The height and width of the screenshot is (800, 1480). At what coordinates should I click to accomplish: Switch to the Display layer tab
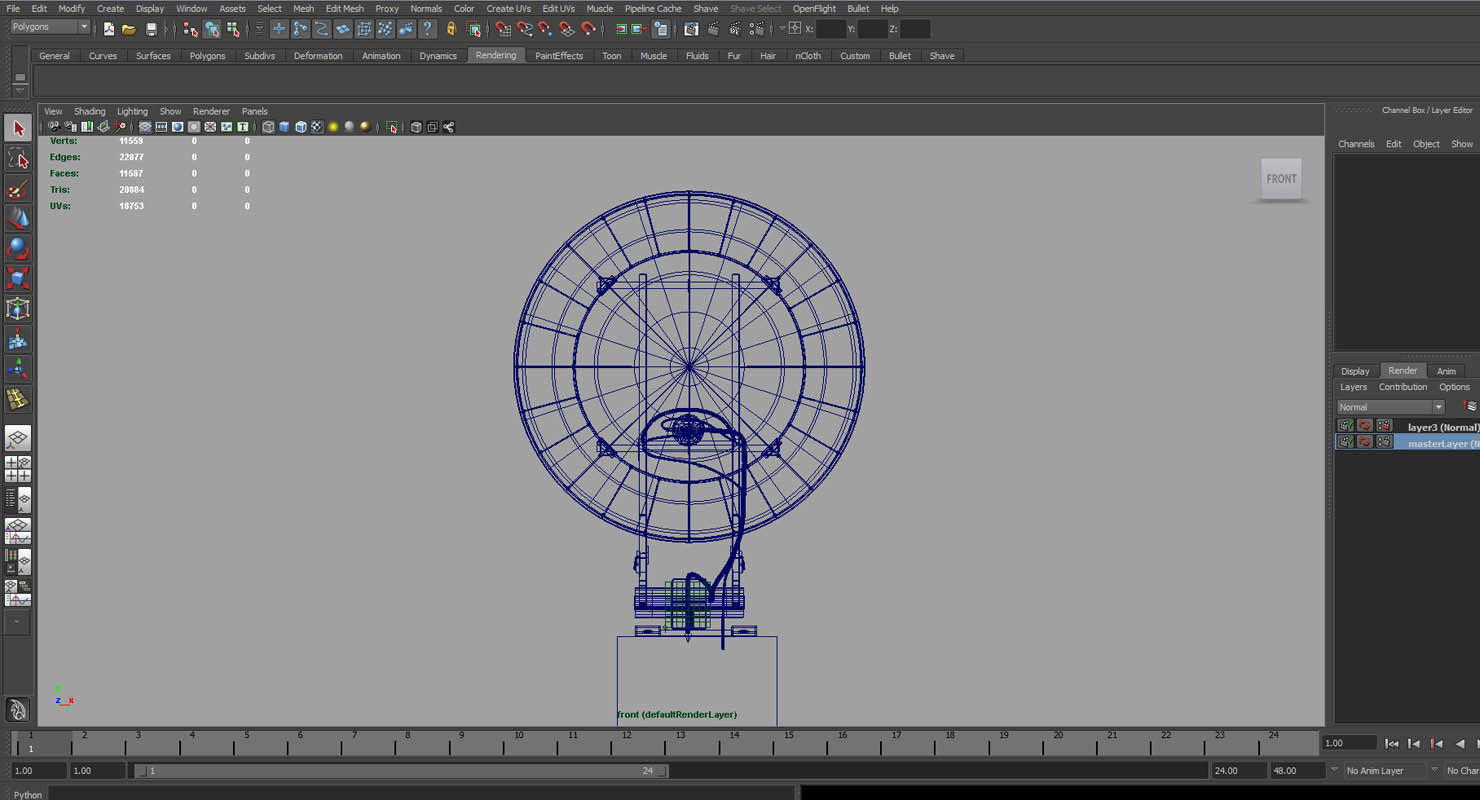coord(1355,371)
